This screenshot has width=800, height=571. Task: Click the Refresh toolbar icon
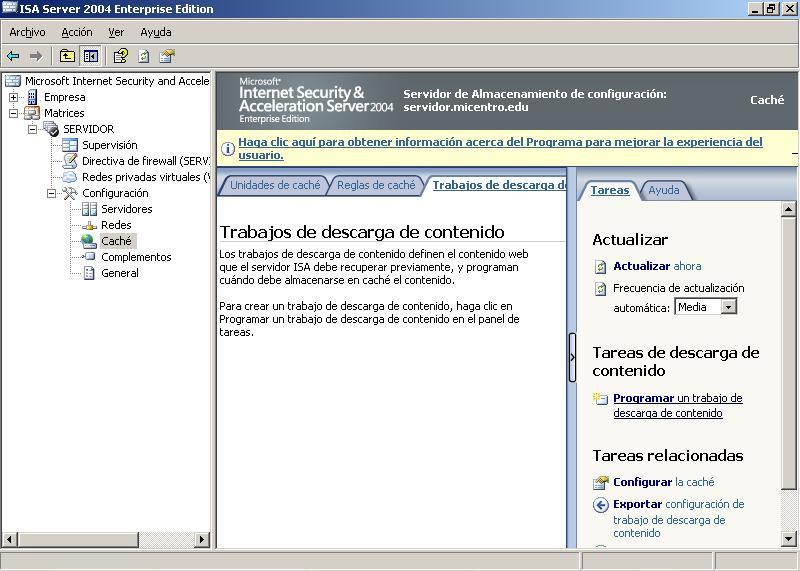[x=144, y=56]
